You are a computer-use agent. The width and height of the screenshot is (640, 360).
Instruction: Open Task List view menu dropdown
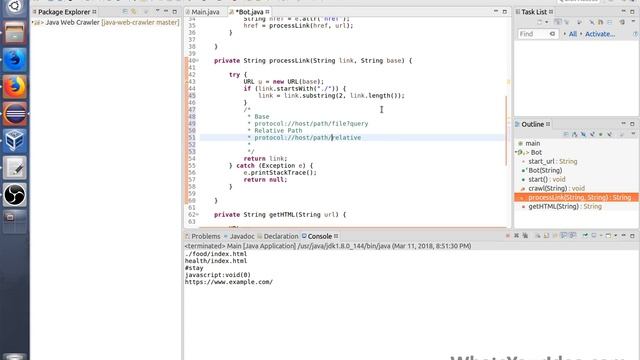[633, 22]
